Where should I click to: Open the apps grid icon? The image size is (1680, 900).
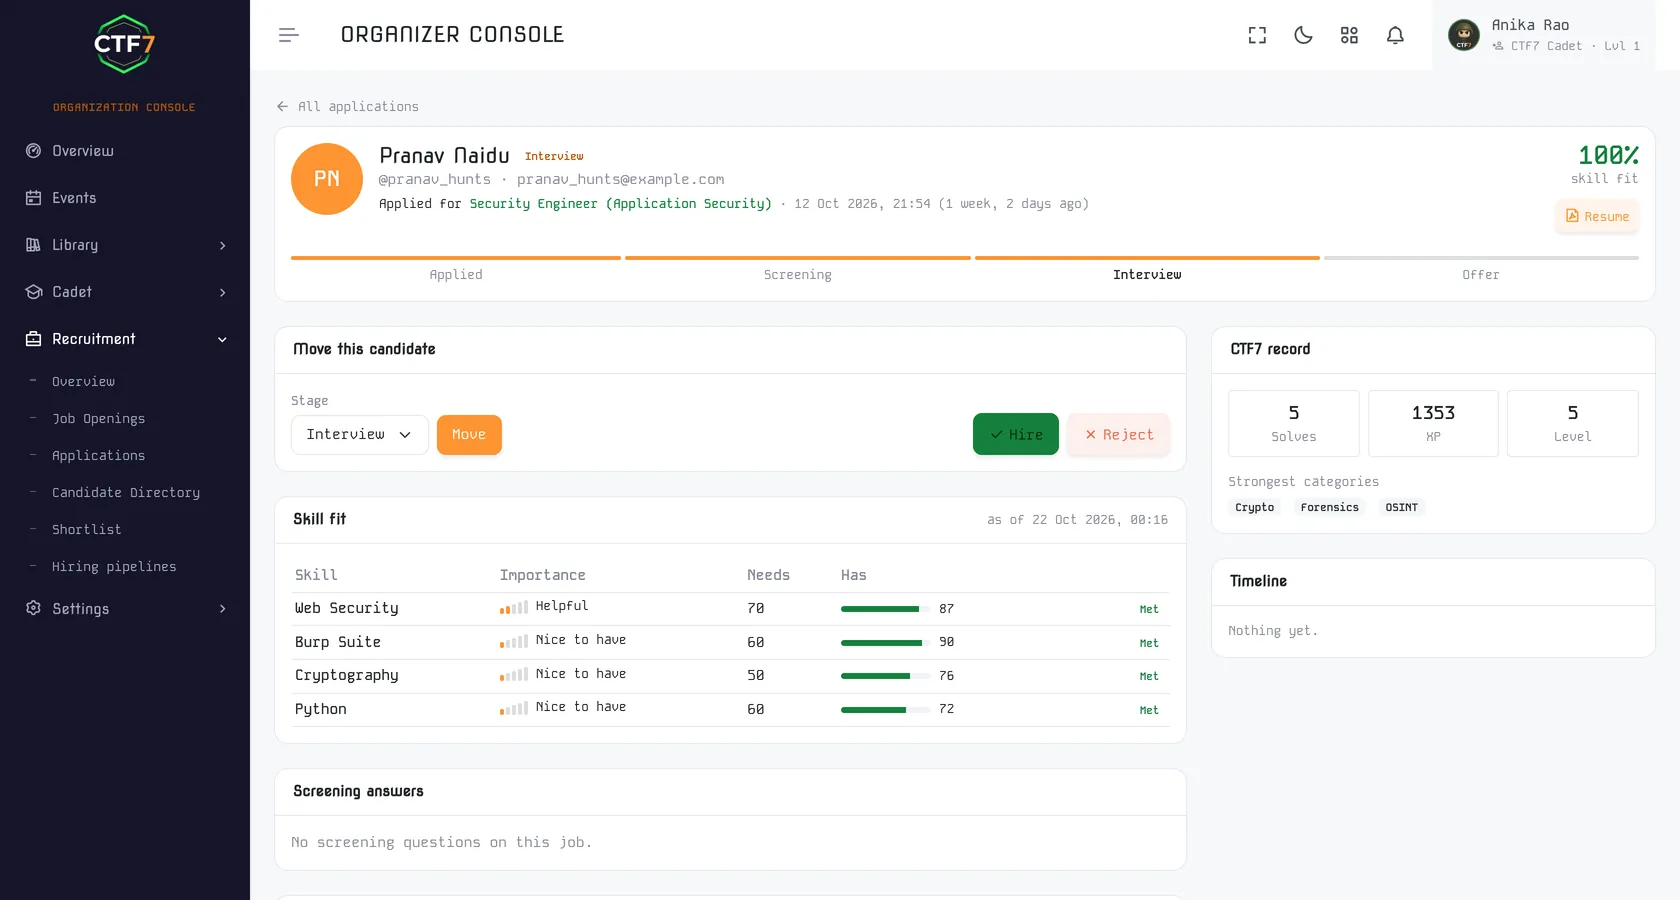click(1349, 35)
